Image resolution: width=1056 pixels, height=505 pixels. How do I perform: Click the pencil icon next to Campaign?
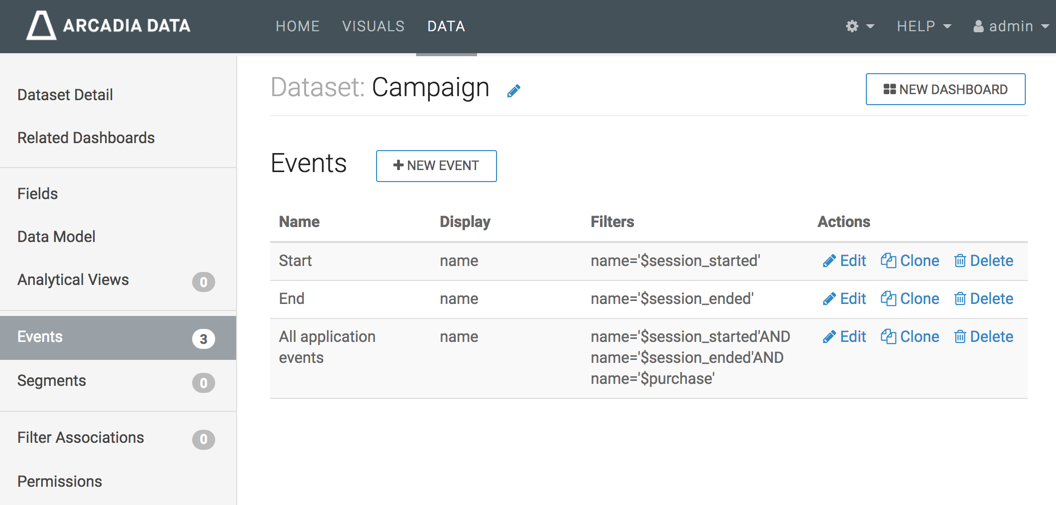(514, 91)
